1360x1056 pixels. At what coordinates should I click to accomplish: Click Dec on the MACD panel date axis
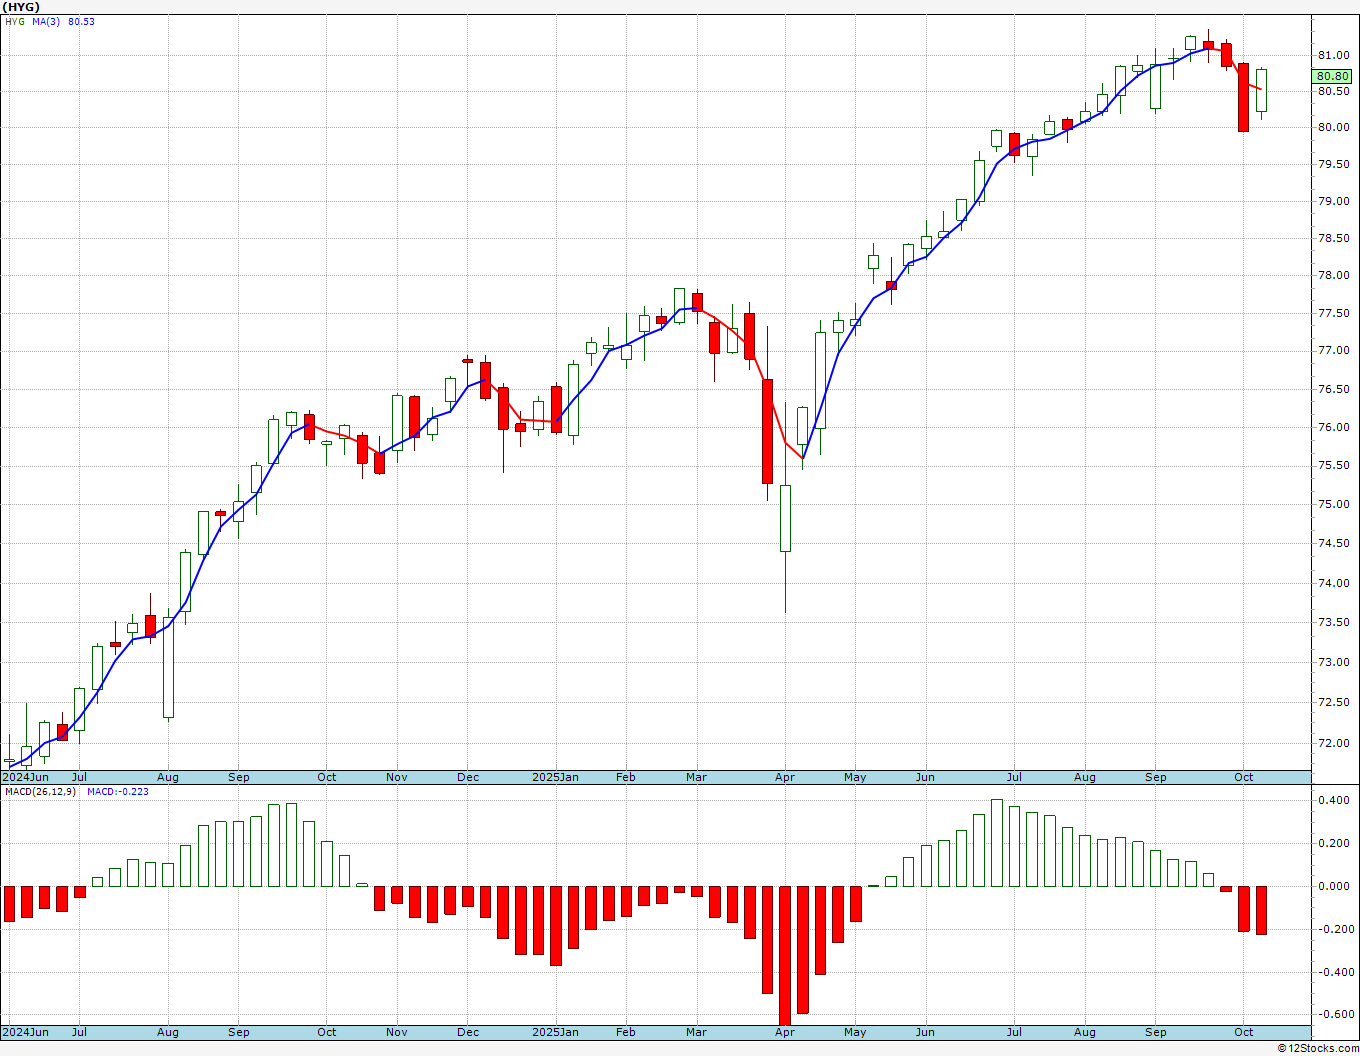tap(468, 1032)
